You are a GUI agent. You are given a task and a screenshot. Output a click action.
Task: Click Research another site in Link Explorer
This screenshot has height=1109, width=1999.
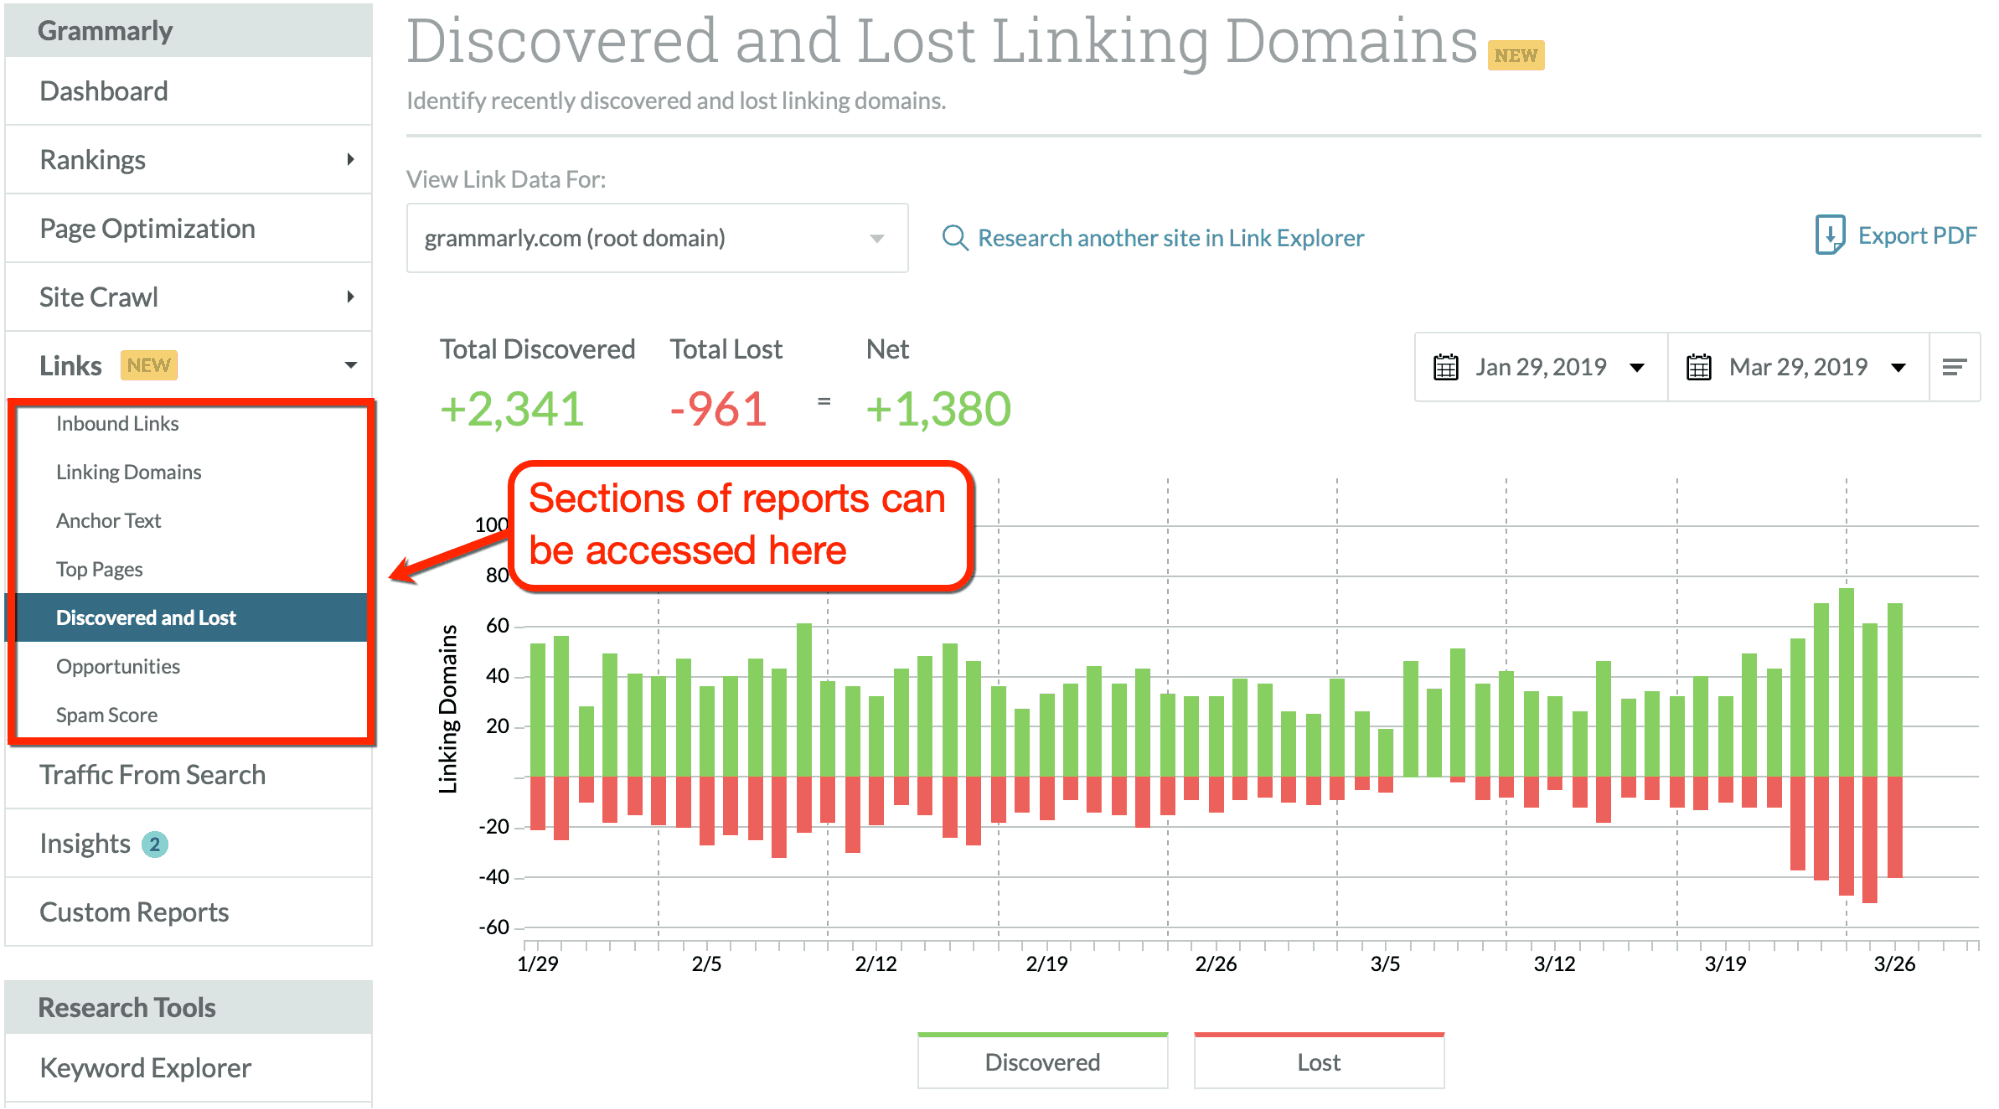tap(1170, 237)
